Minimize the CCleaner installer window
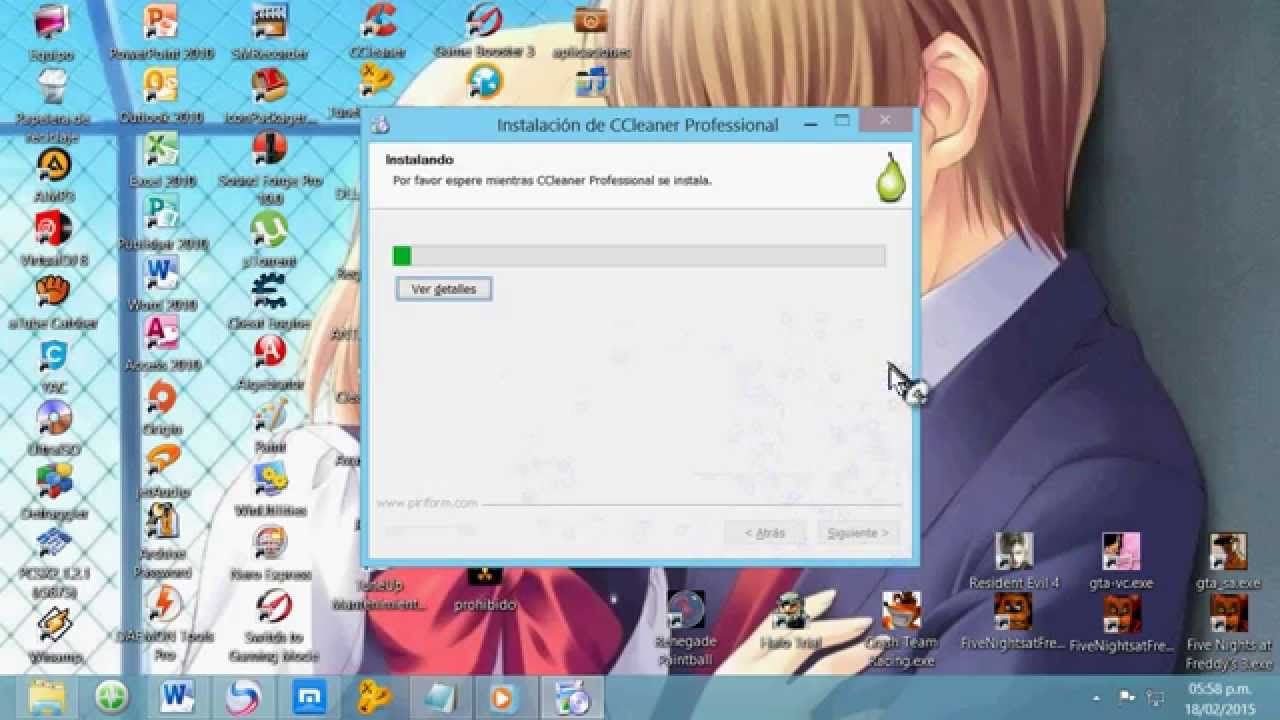 (809, 122)
